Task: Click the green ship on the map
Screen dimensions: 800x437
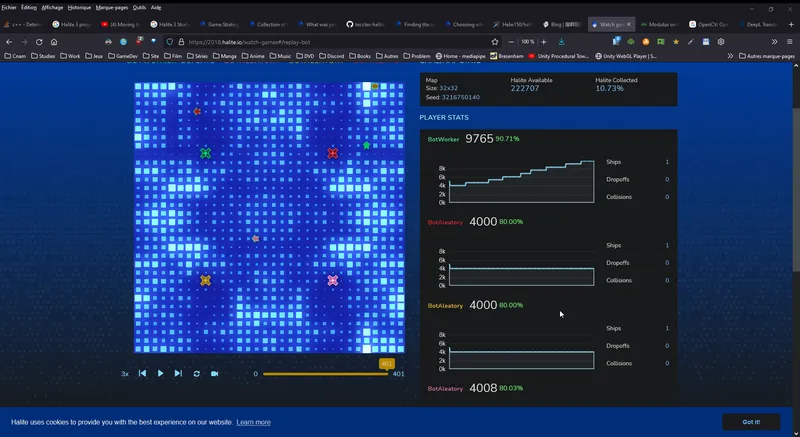Action: click(366, 145)
